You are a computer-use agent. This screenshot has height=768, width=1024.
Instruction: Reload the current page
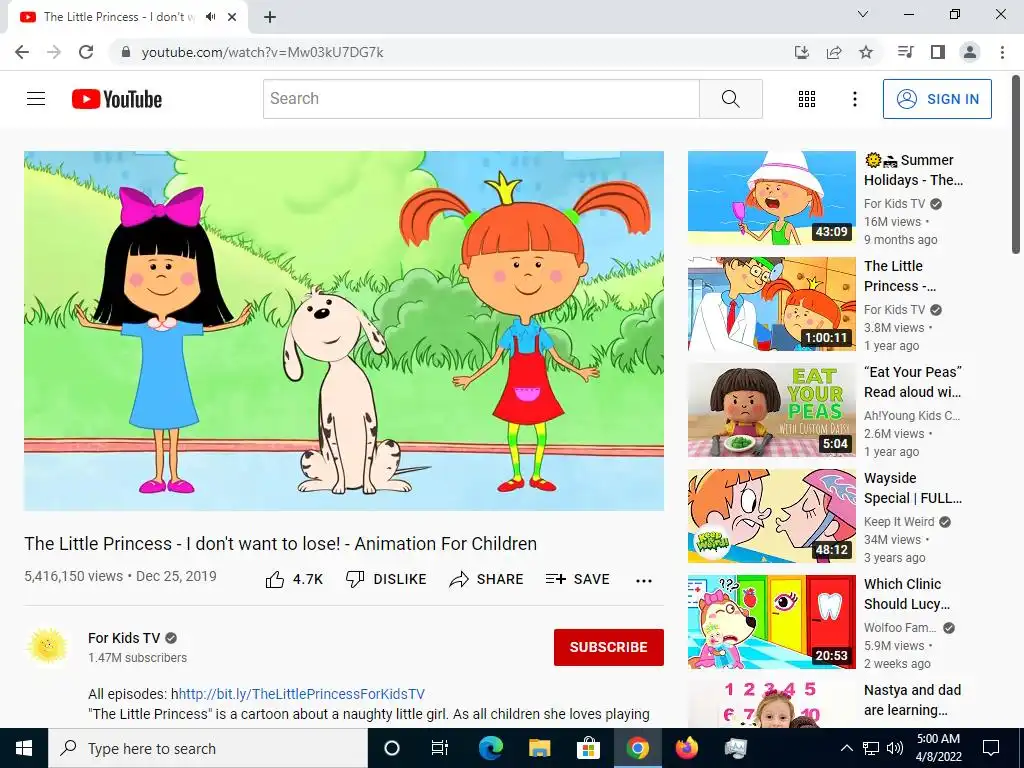point(86,52)
